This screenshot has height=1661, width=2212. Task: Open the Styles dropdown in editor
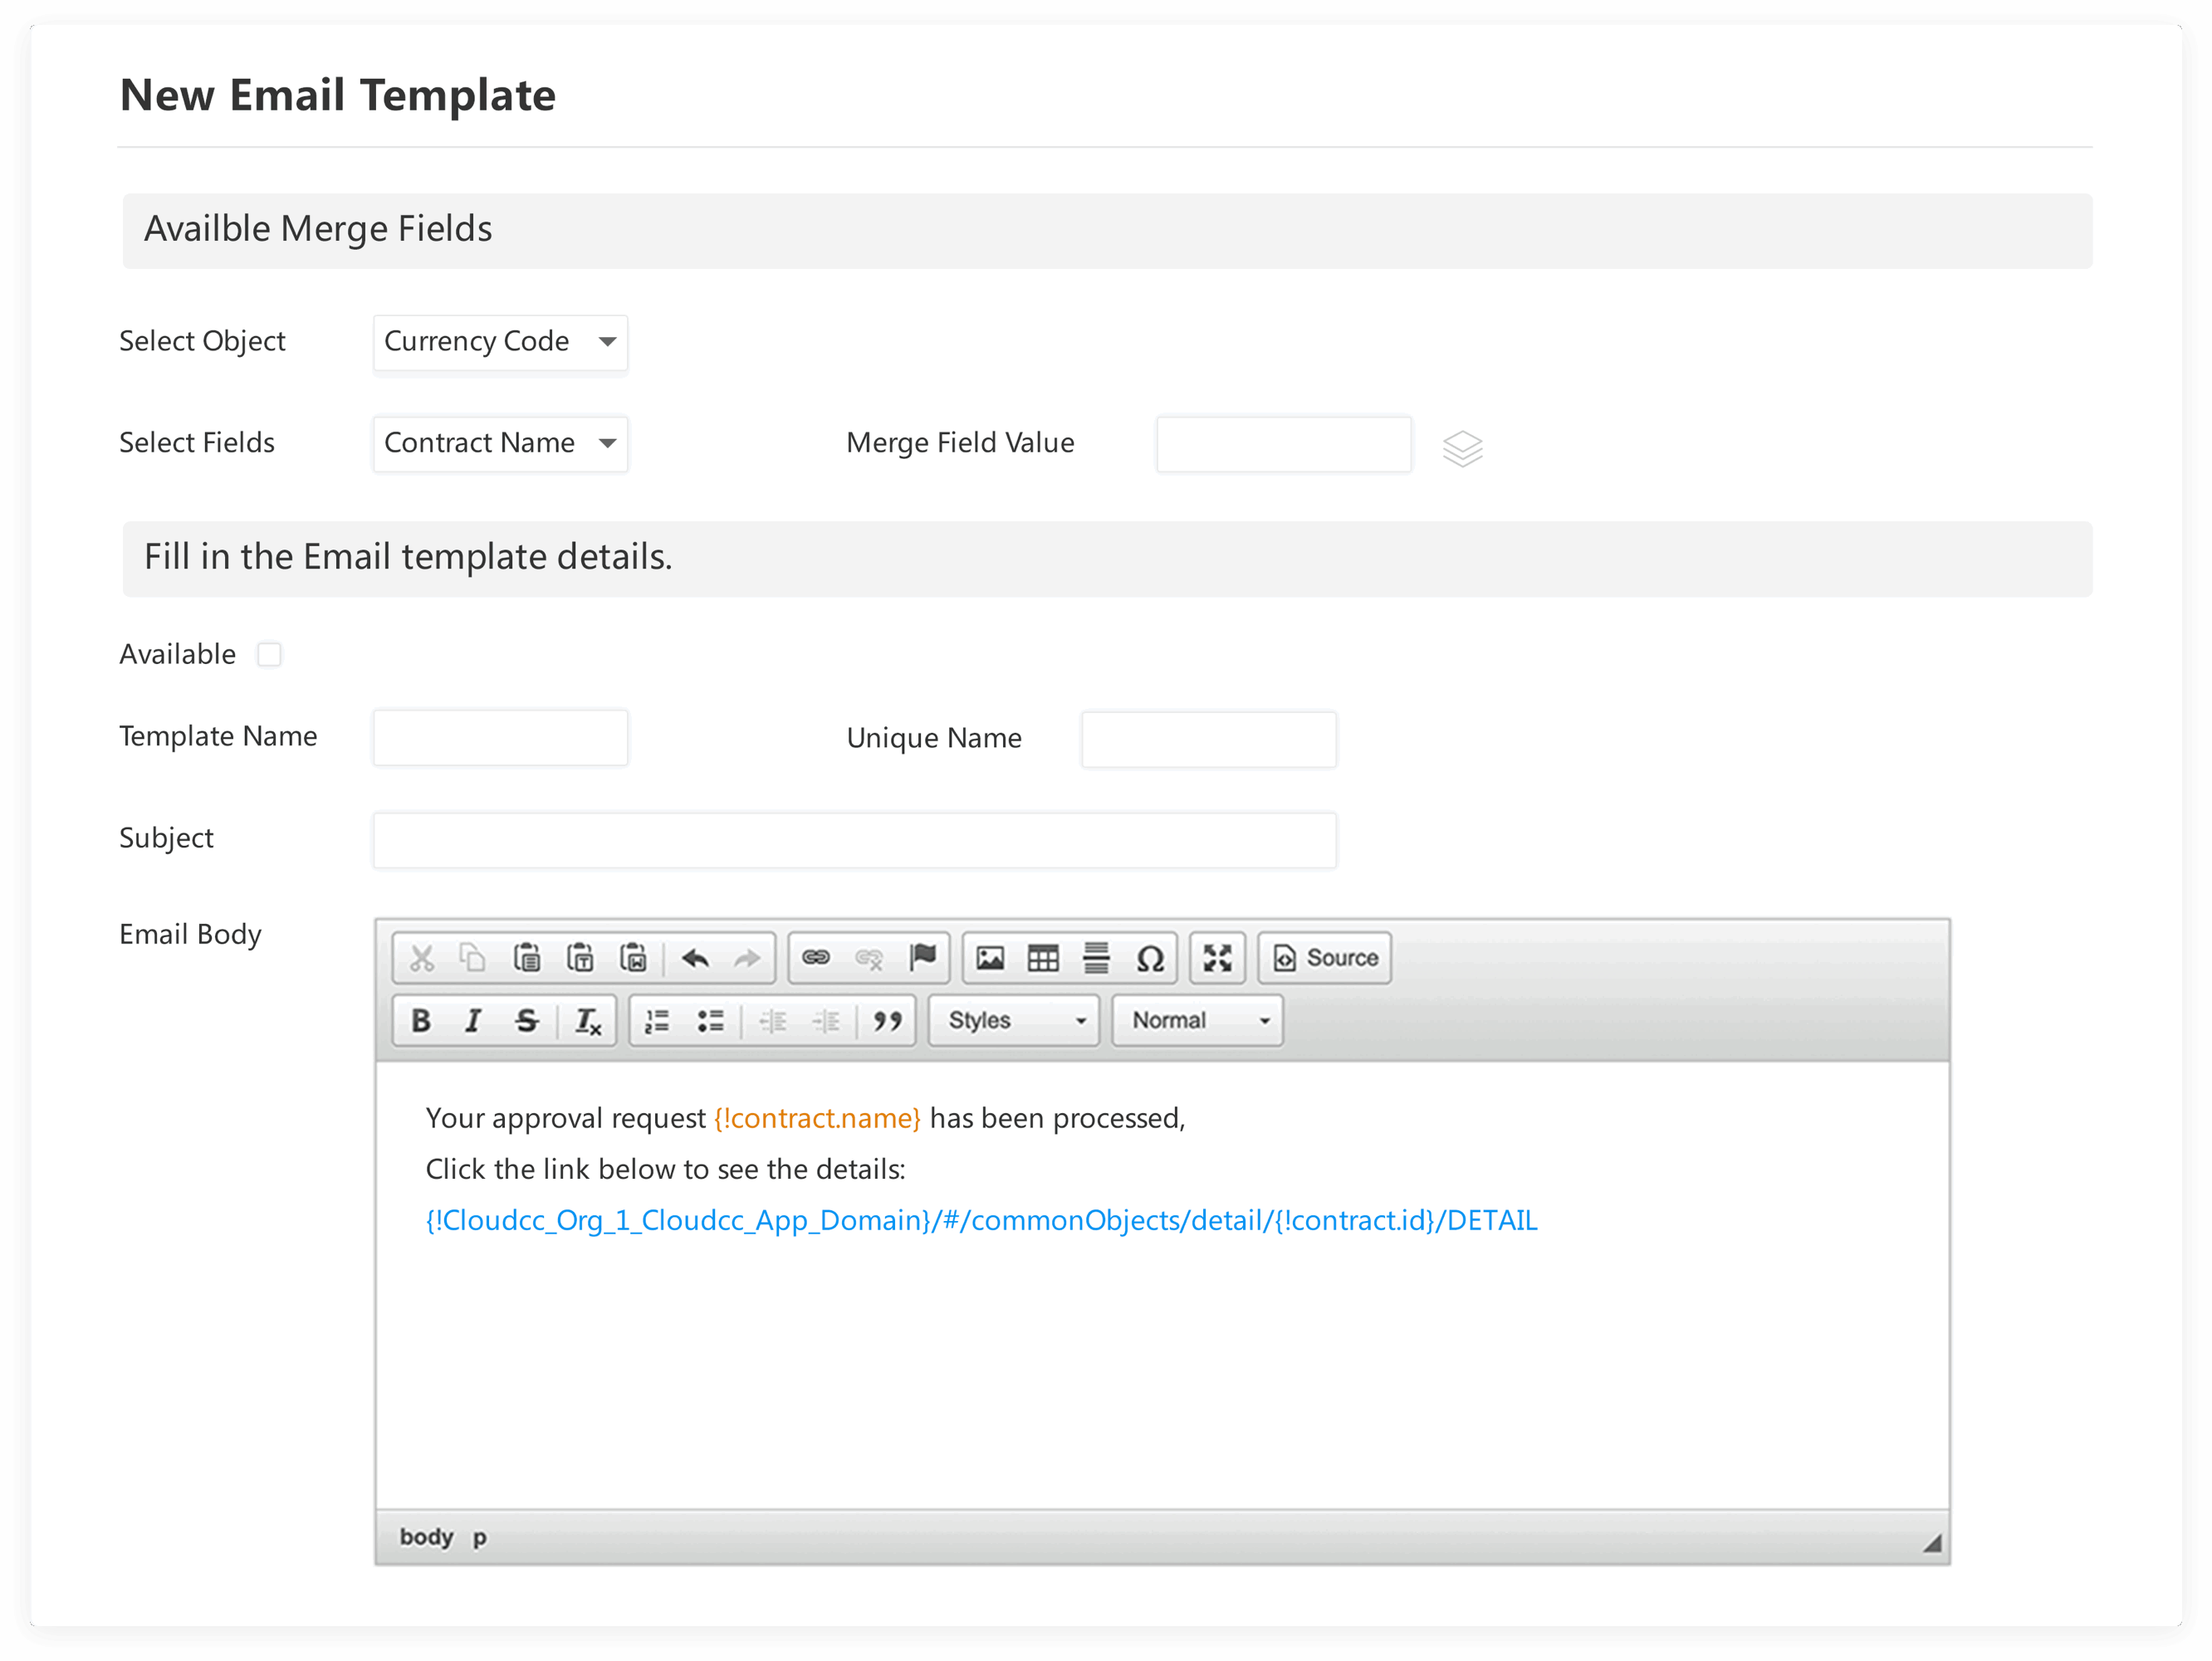click(1014, 1020)
